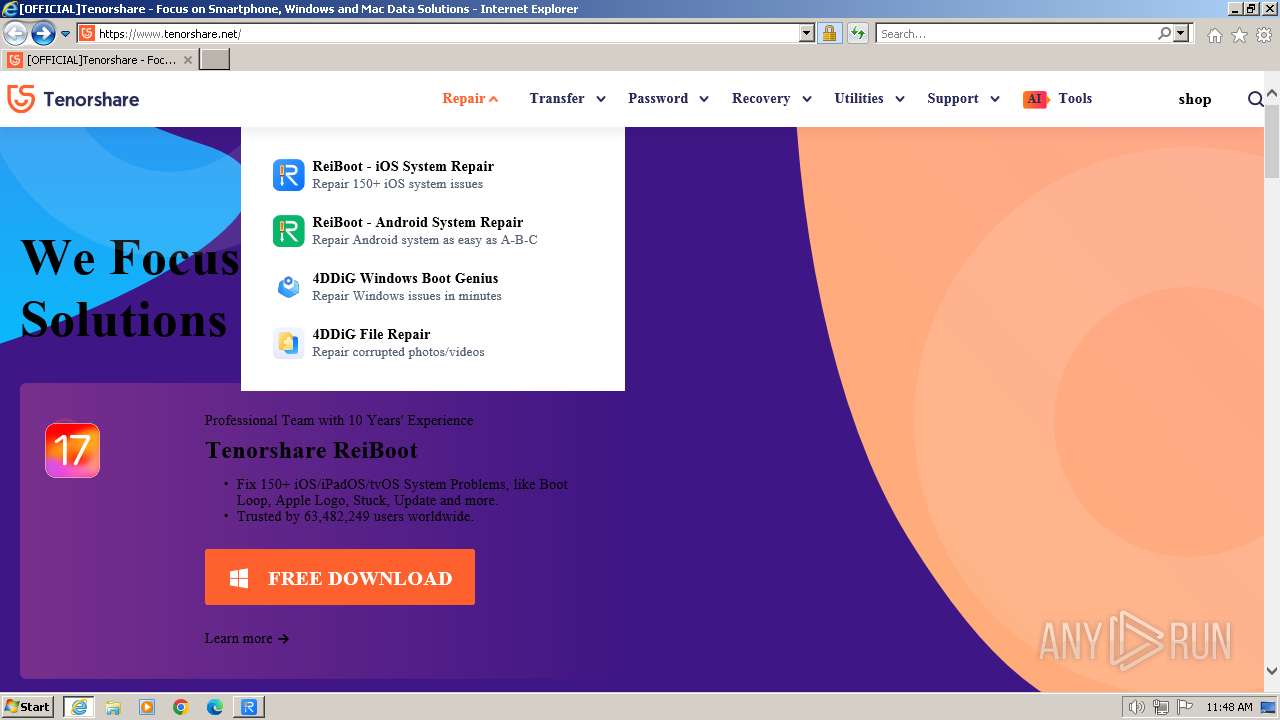Click "Trusted by 63,482,249 users worldwide" text
Image resolution: width=1280 pixels, height=720 pixels.
354,517
